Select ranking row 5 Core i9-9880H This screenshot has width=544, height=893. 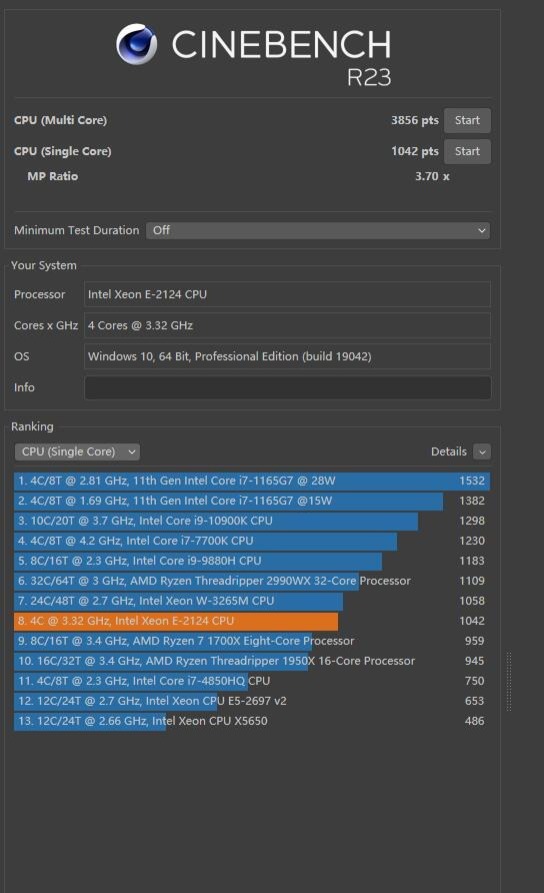coord(252,560)
